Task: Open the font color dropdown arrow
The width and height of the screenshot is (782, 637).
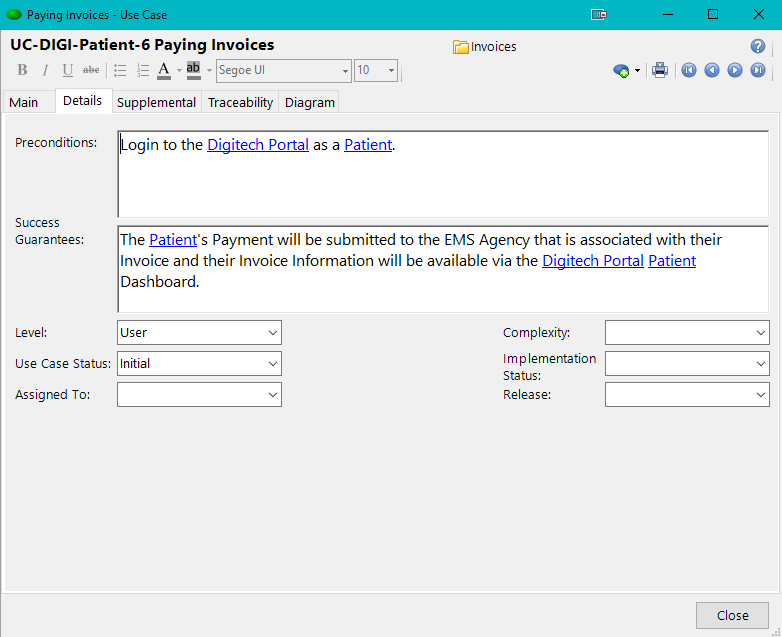Action: [x=179, y=71]
